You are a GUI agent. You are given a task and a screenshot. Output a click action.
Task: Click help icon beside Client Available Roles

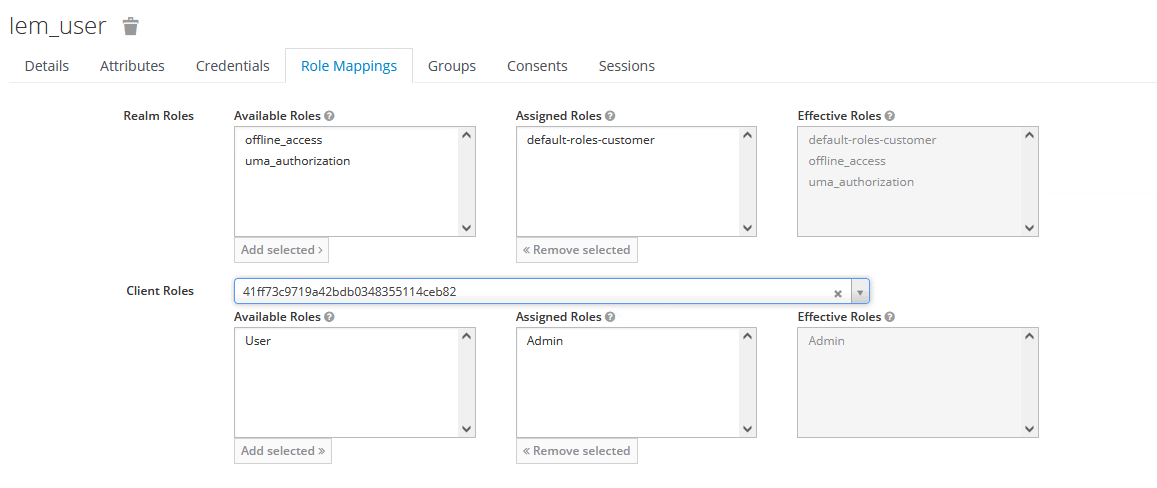(329, 317)
